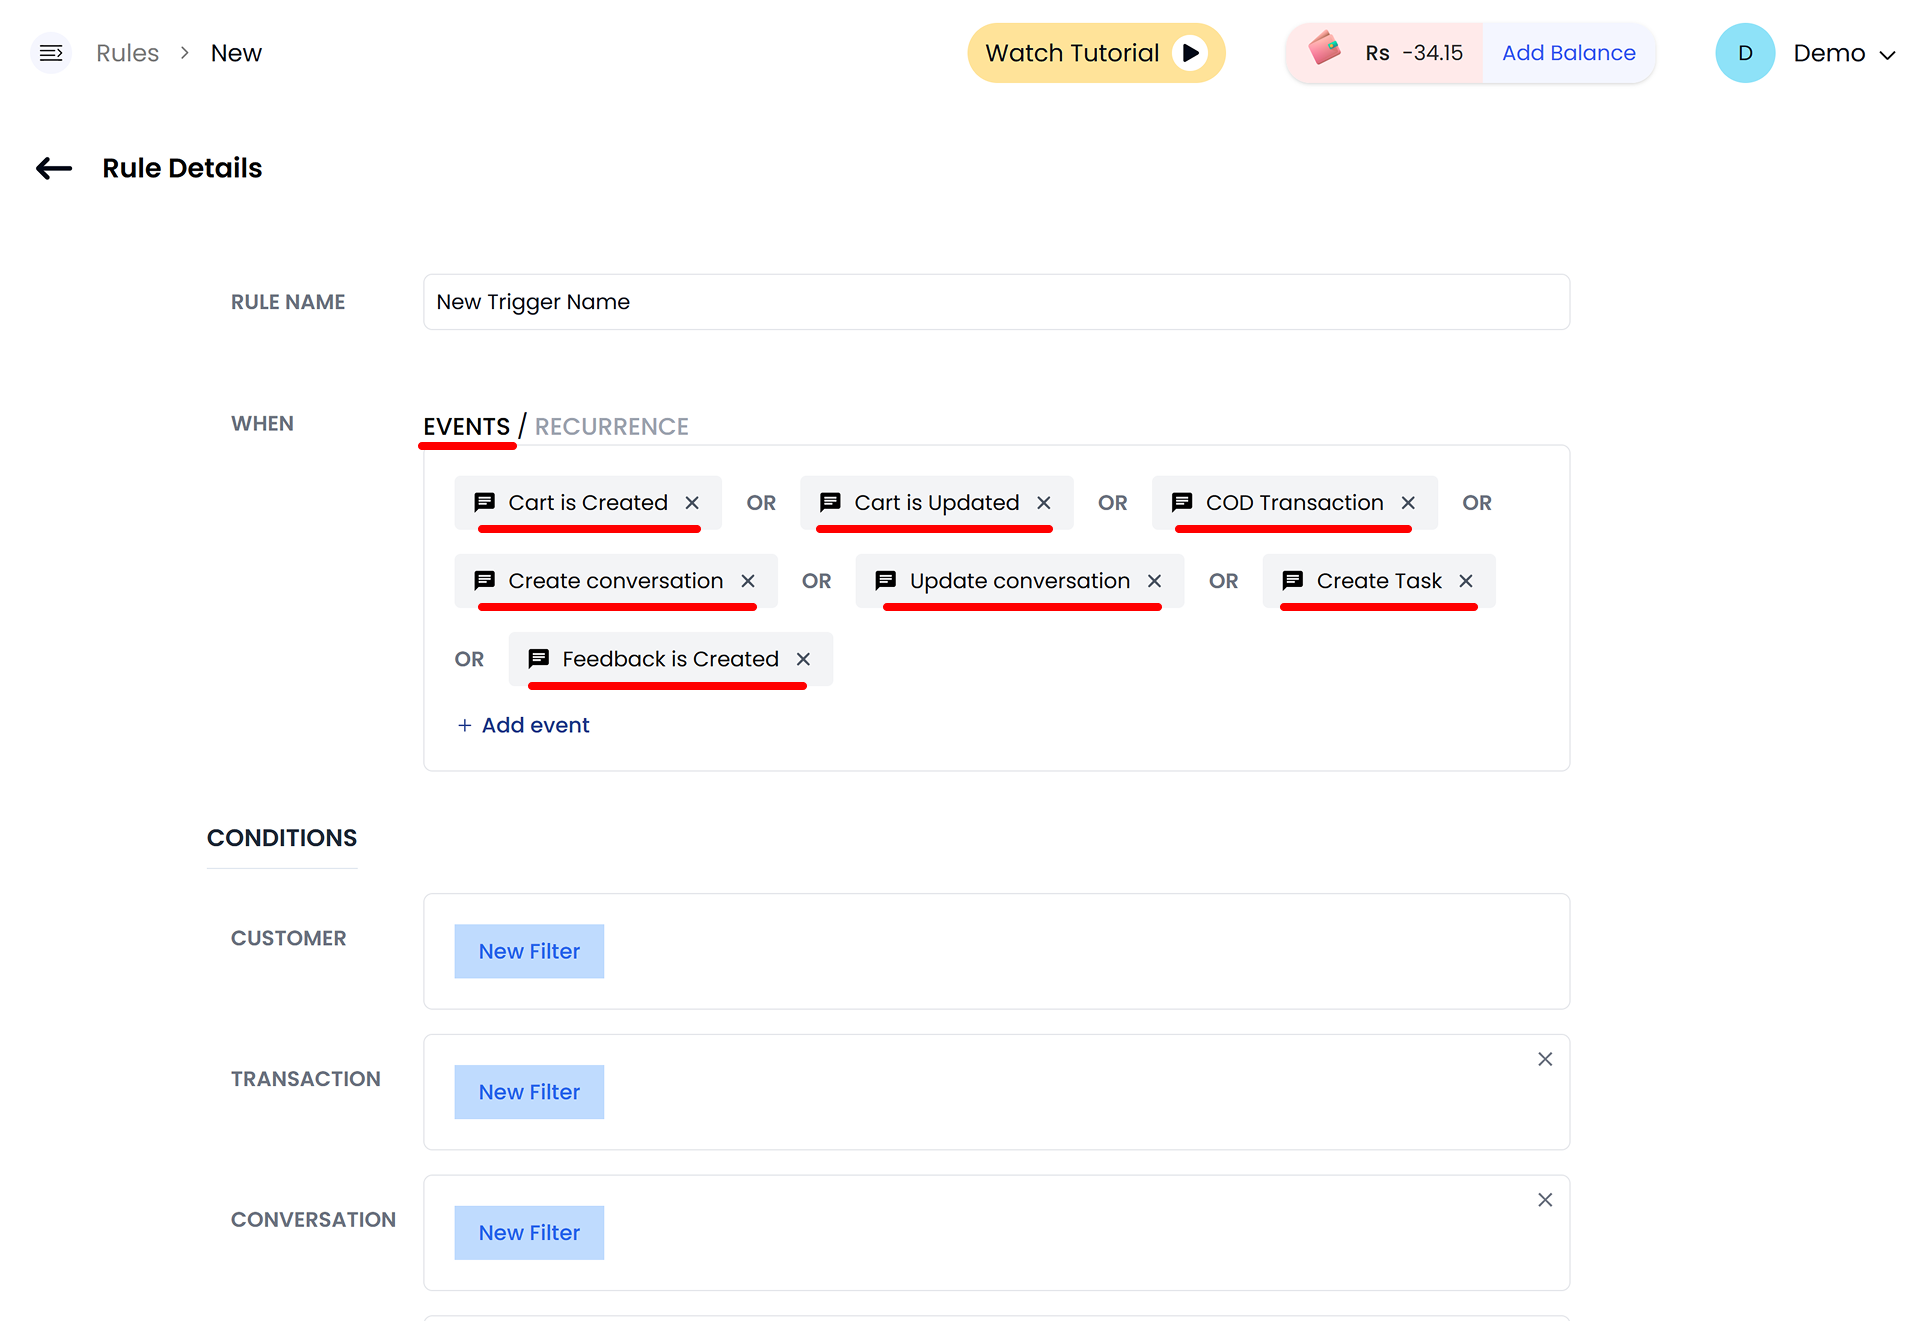Viewport: 1932px width, 1321px height.
Task: Navigate to Rules breadcrumb
Action: [127, 53]
